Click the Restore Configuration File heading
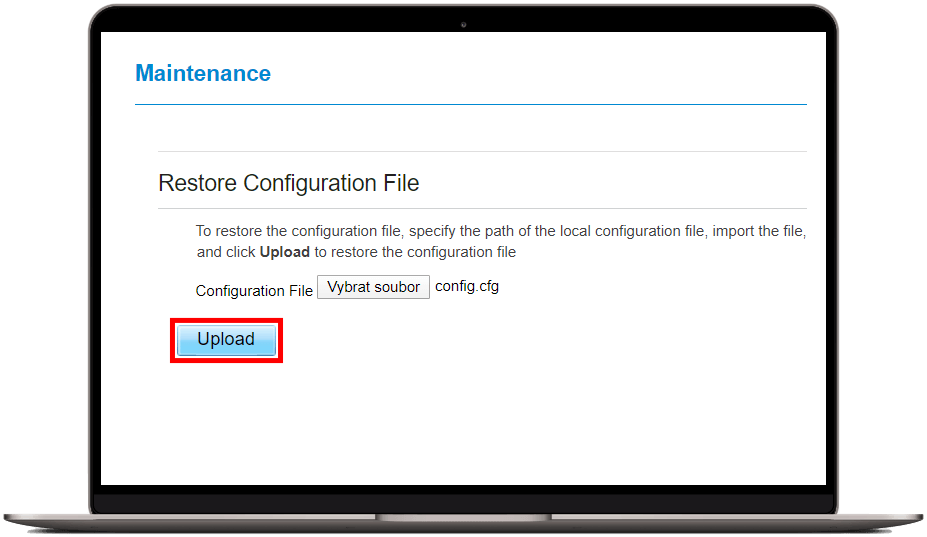The height and width of the screenshot is (537, 927). (289, 183)
